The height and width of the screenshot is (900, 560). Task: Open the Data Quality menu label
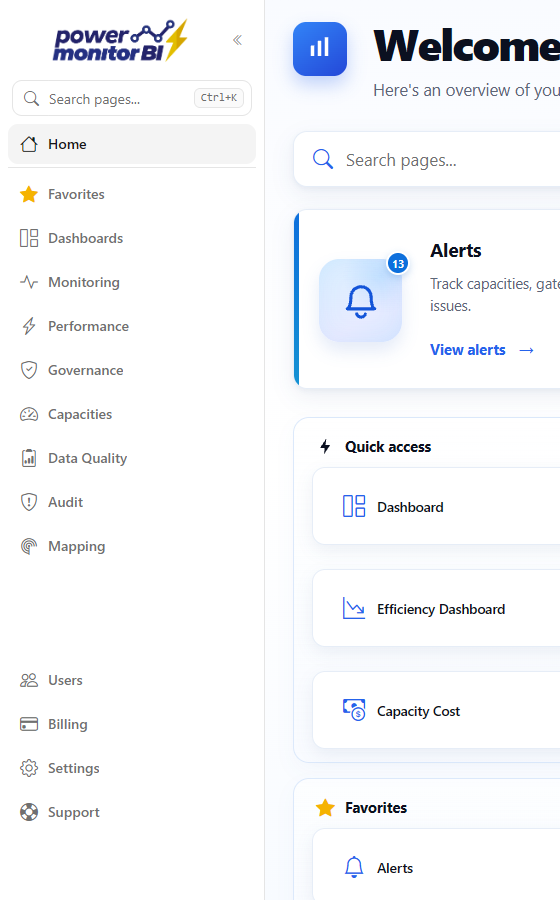point(87,458)
